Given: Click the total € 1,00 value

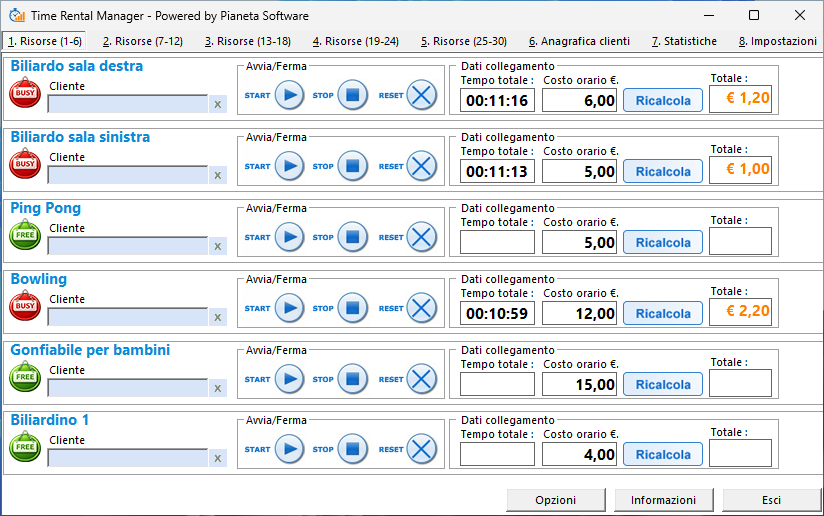Looking at the screenshot, I should tap(740, 169).
